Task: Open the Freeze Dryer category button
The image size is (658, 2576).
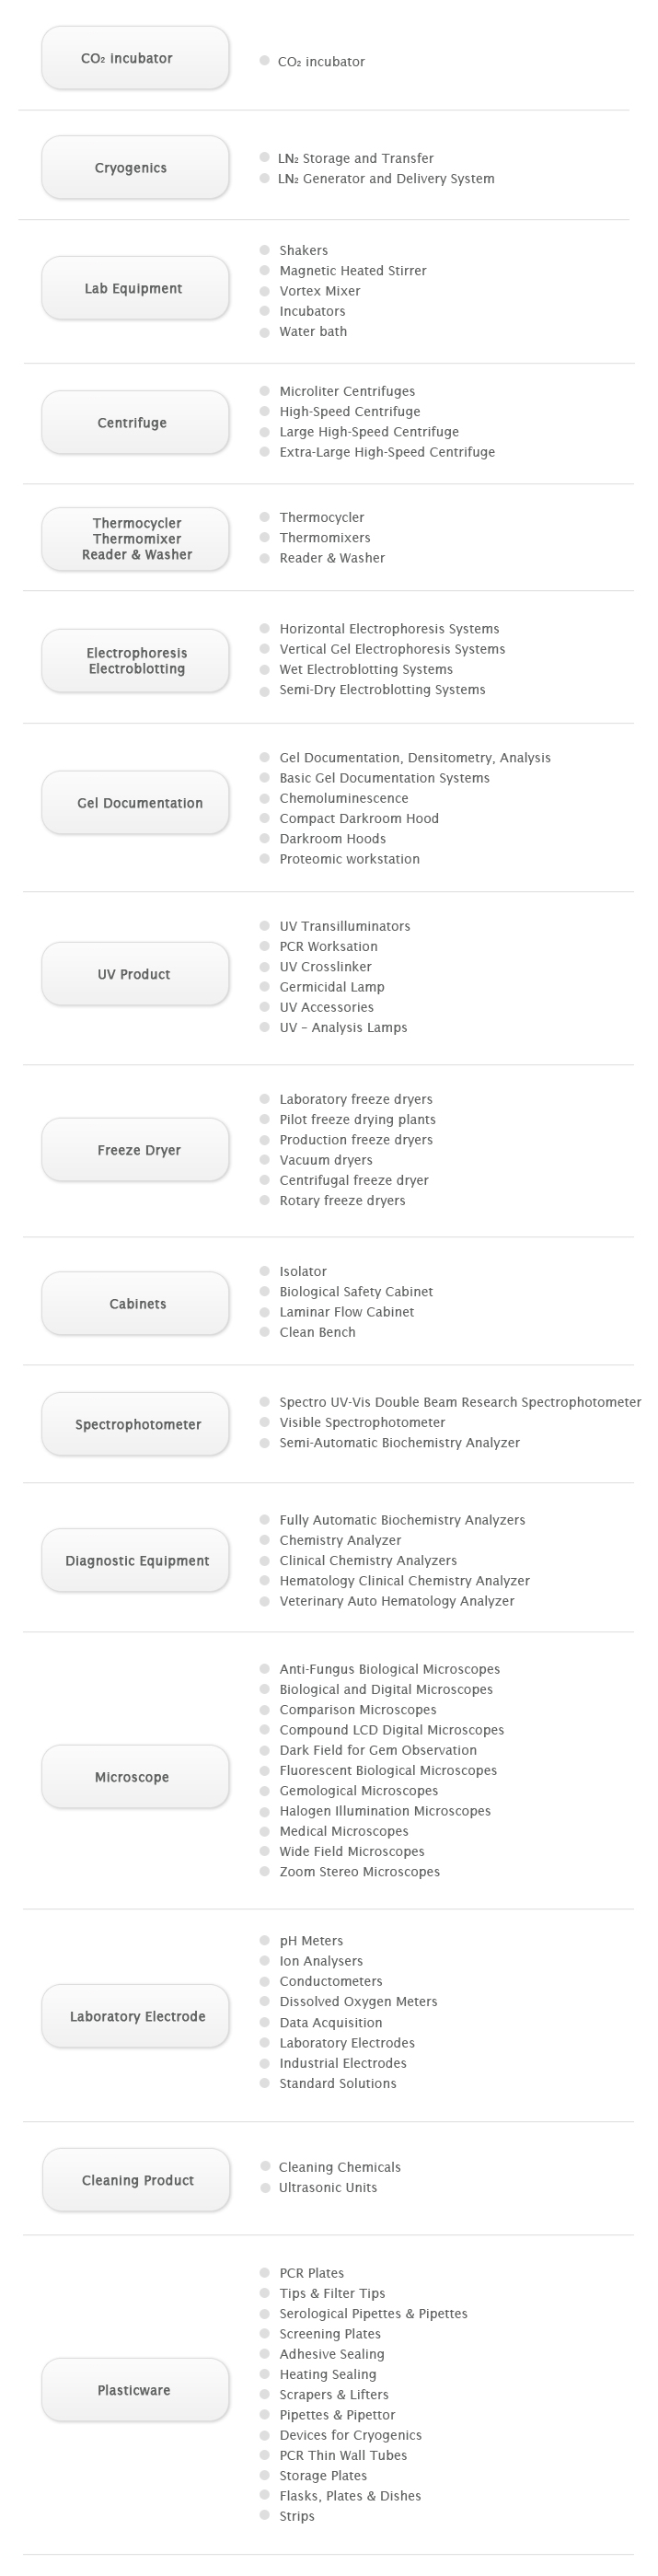Action: (135, 1150)
